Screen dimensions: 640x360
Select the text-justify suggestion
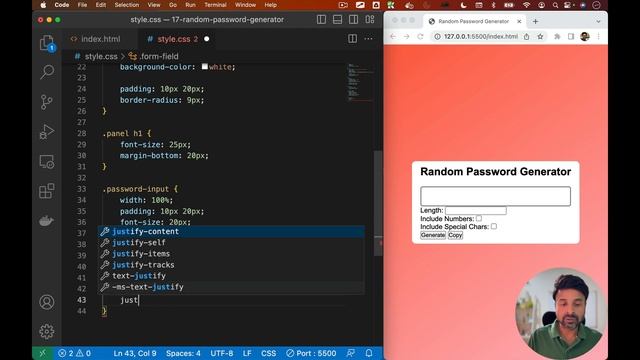click(231, 276)
